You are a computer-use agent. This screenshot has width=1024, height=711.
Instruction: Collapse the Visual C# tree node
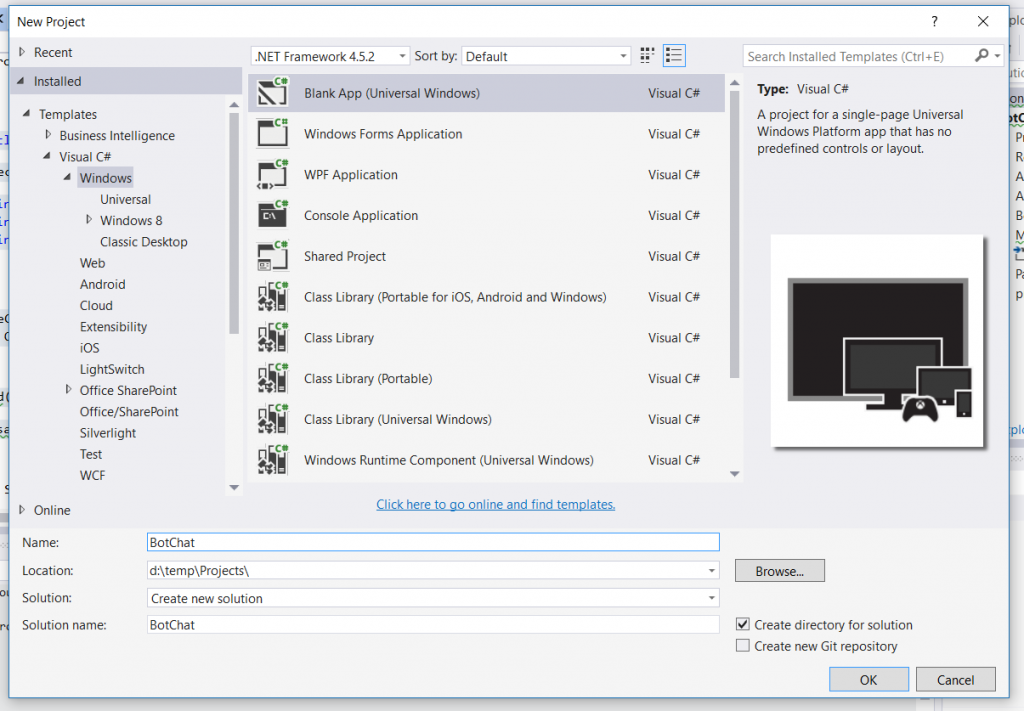tap(47, 156)
